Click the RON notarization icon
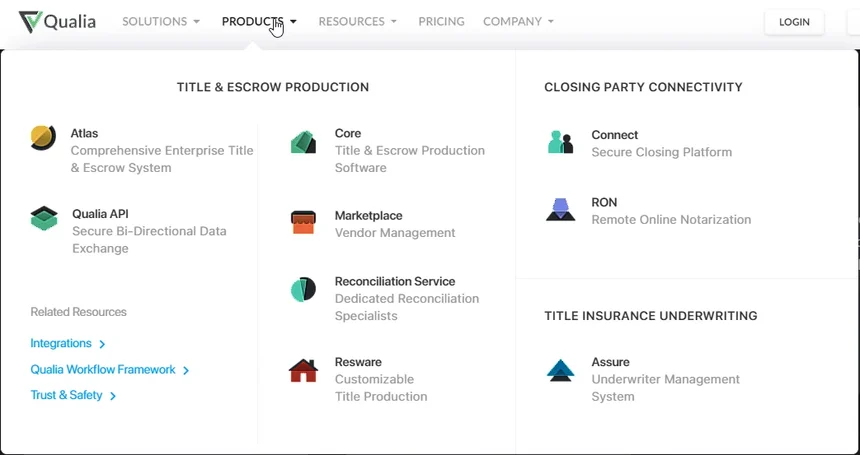The height and width of the screenshot is (455, 860). coord(561,209)
